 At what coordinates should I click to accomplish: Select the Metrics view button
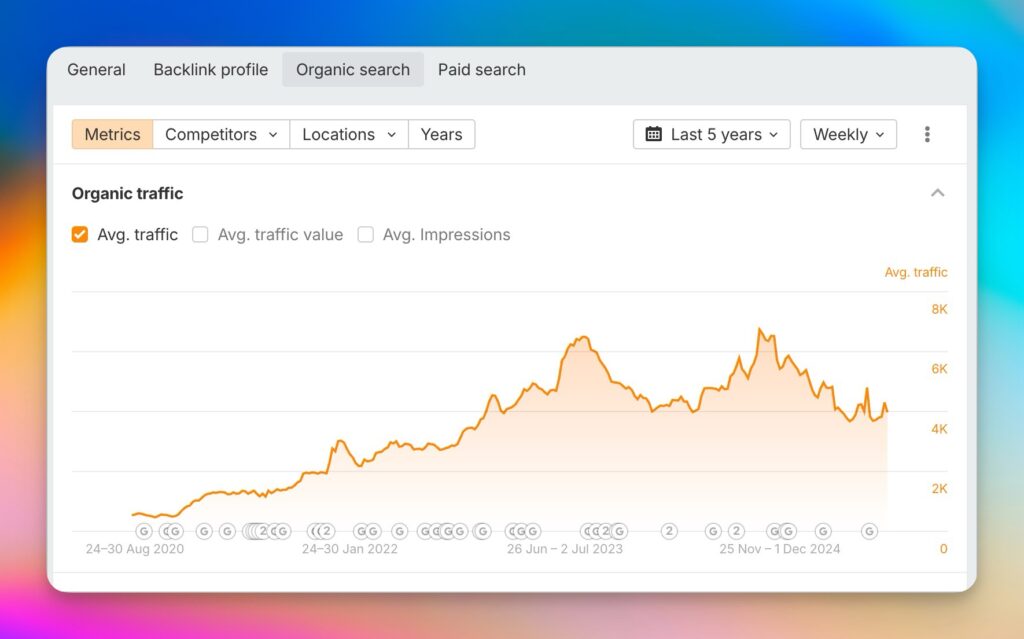coord(112,134)
